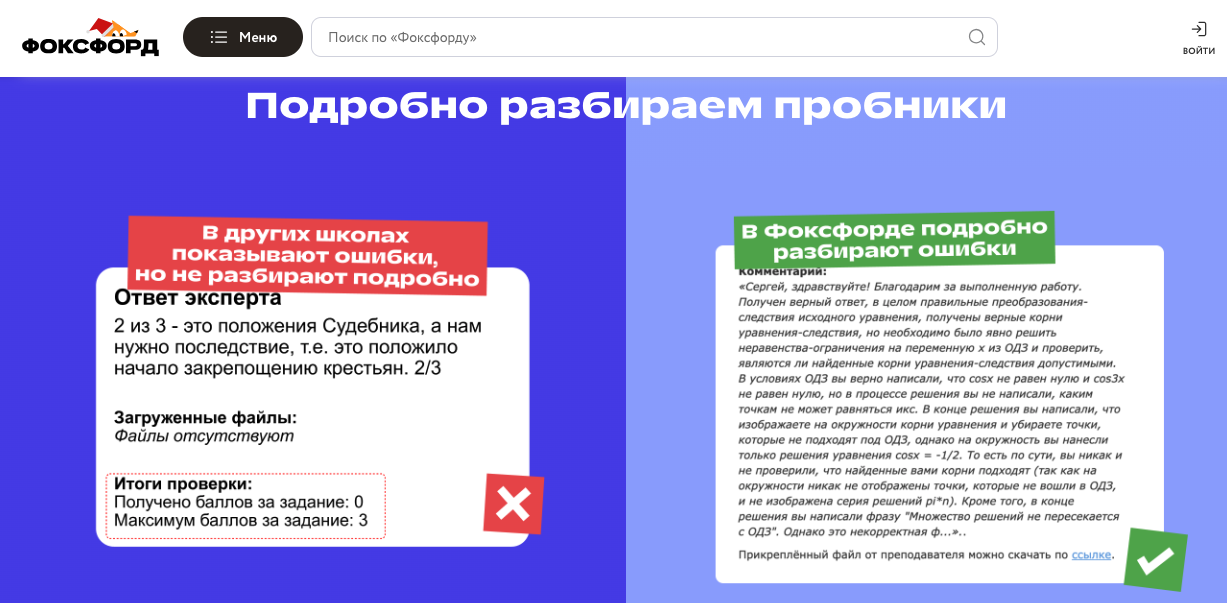The width and height of the screenshot is (1227, 603).
Task: Click Максимум баллов за задание: 3
Action: click(x=241, y=520)
